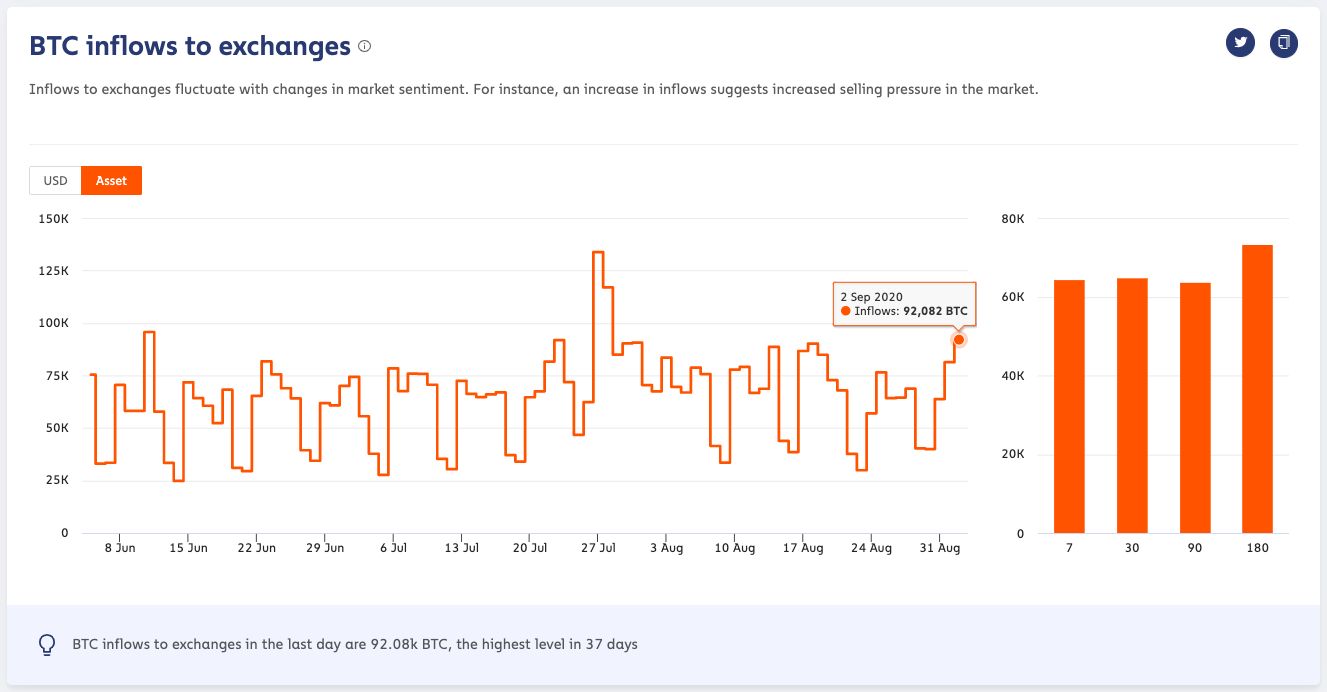The width and height of the screenshot is (1327, 692).
Task: Select the Asset denomination toggle
Action: tap(111, 181)
